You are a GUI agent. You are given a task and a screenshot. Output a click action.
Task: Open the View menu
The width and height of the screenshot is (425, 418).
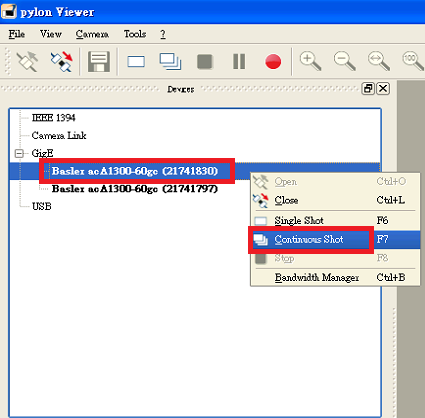point(51,34)
